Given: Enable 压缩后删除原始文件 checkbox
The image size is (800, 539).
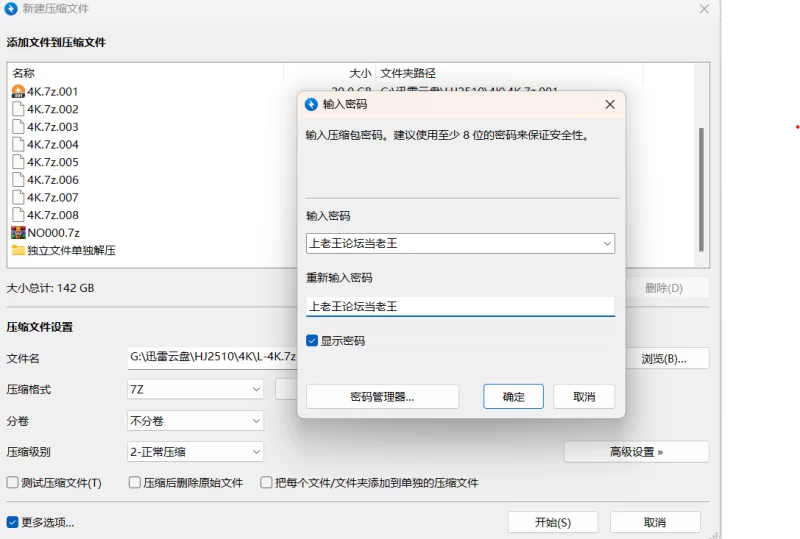Looking at the screenshot, I should [135, 482].
